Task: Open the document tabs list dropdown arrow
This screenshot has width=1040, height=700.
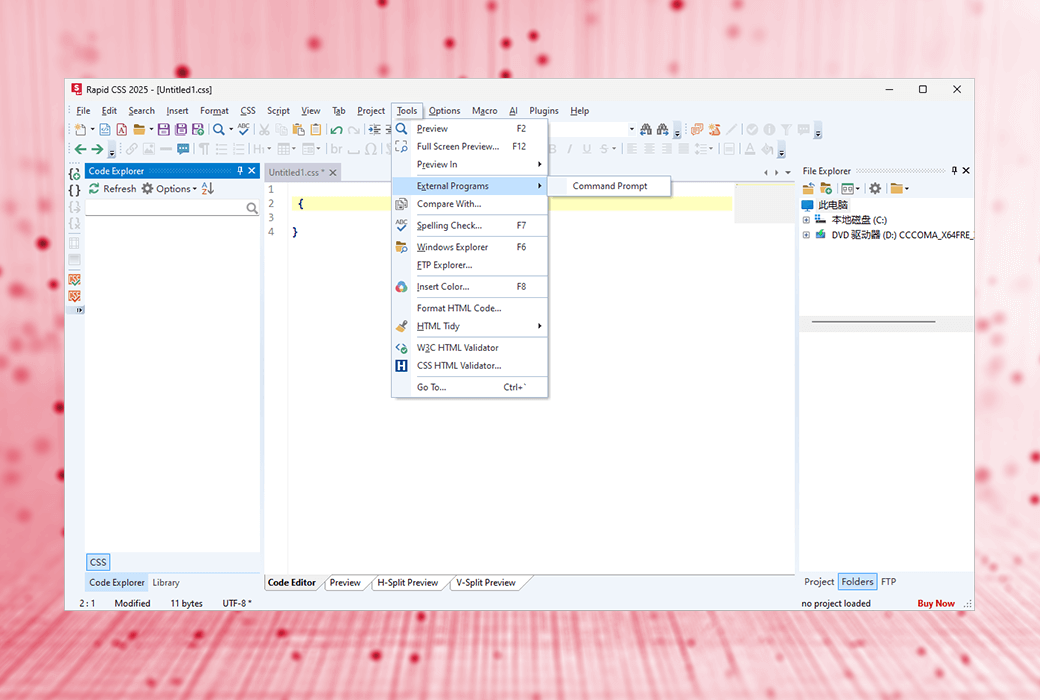Action: 788,173
